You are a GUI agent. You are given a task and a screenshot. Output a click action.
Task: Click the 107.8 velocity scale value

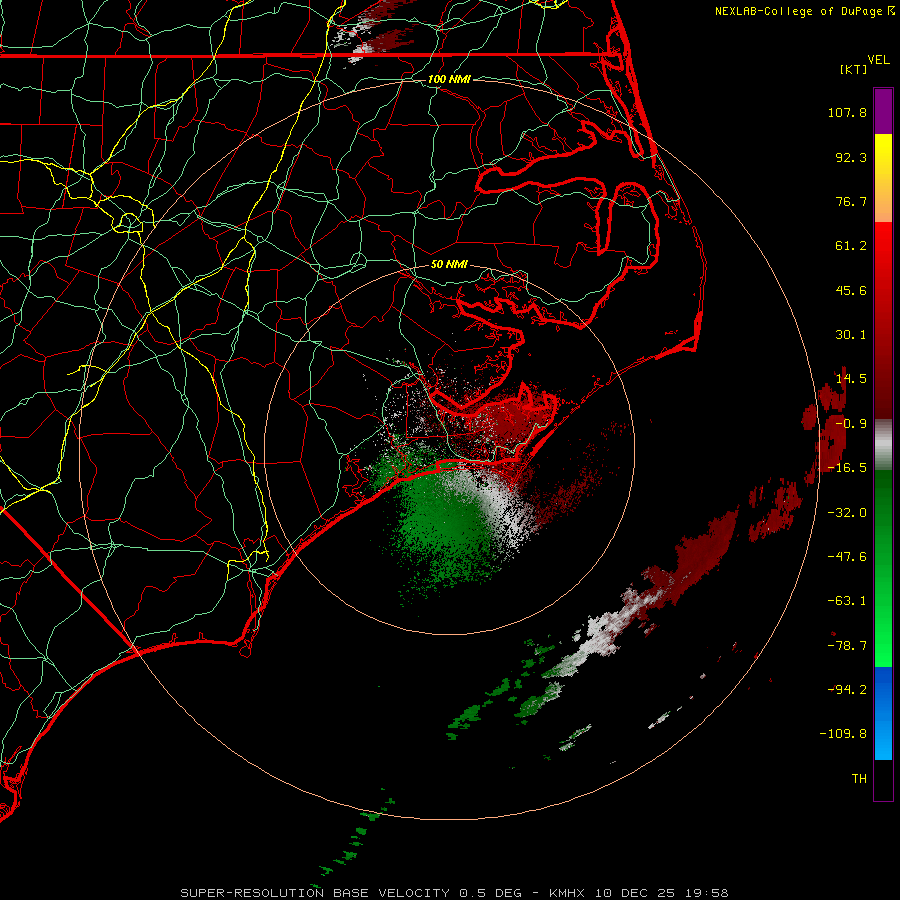coord(847,112)
